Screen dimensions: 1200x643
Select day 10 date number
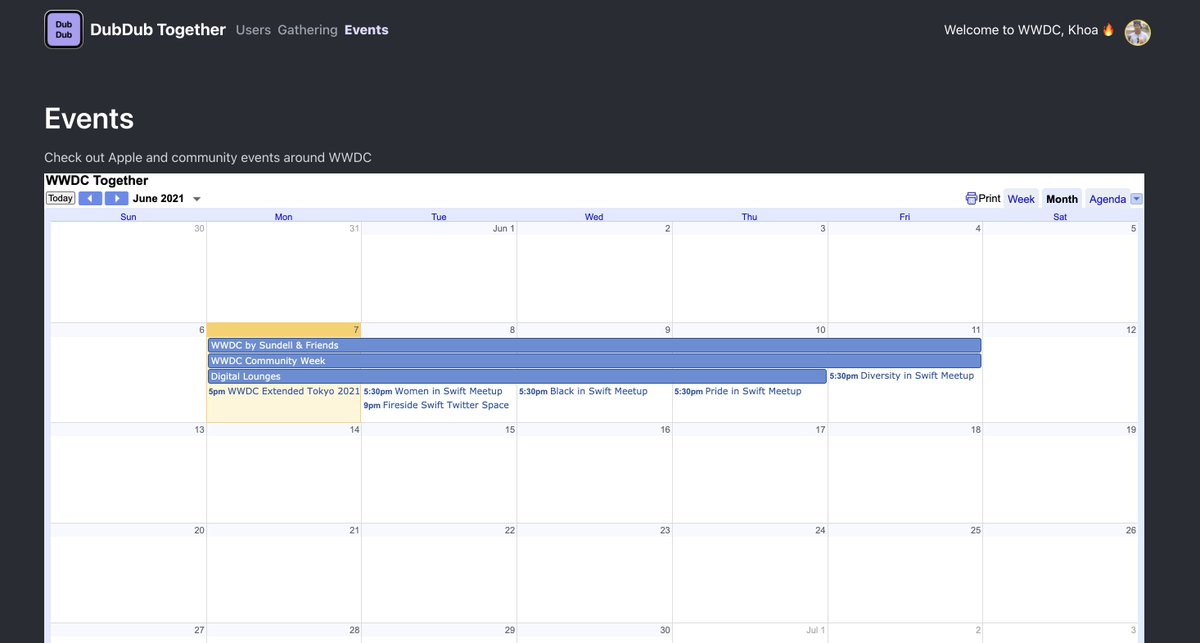[820, 330]
